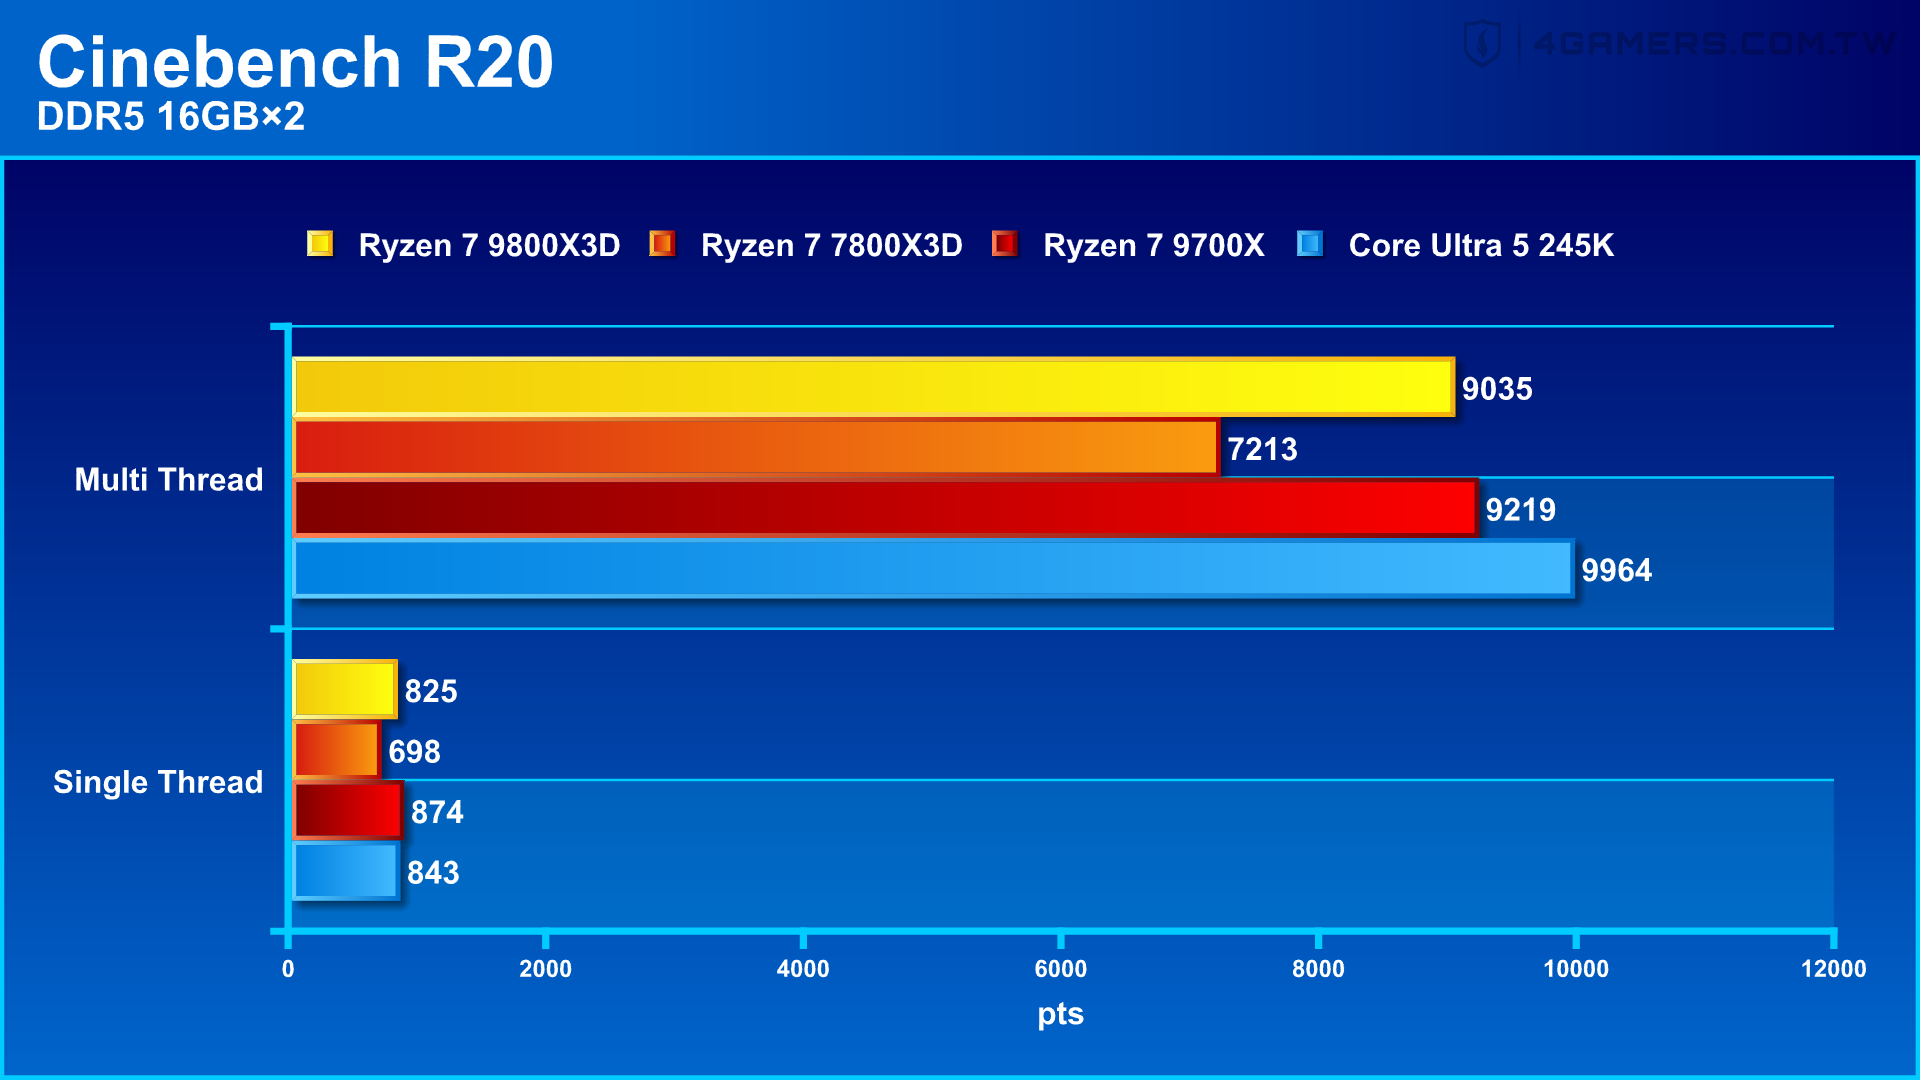This screenshot has width=1920, height=1080.
Task: Click the yellow Ryzen 7 9800X3D legend swatch
Action: tap(320, 243)
